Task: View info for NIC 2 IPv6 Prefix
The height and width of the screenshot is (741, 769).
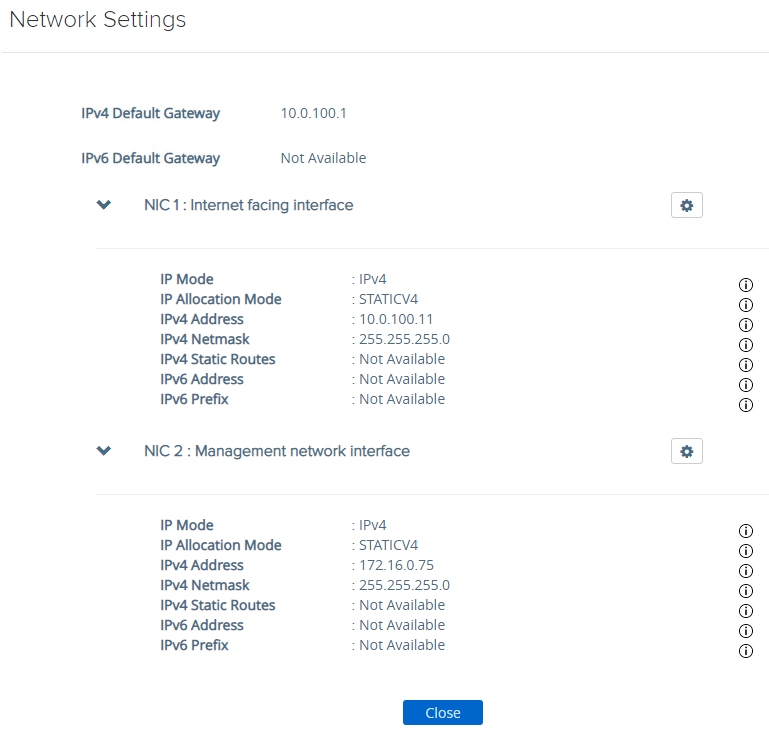Action: (x=745, y=651)
